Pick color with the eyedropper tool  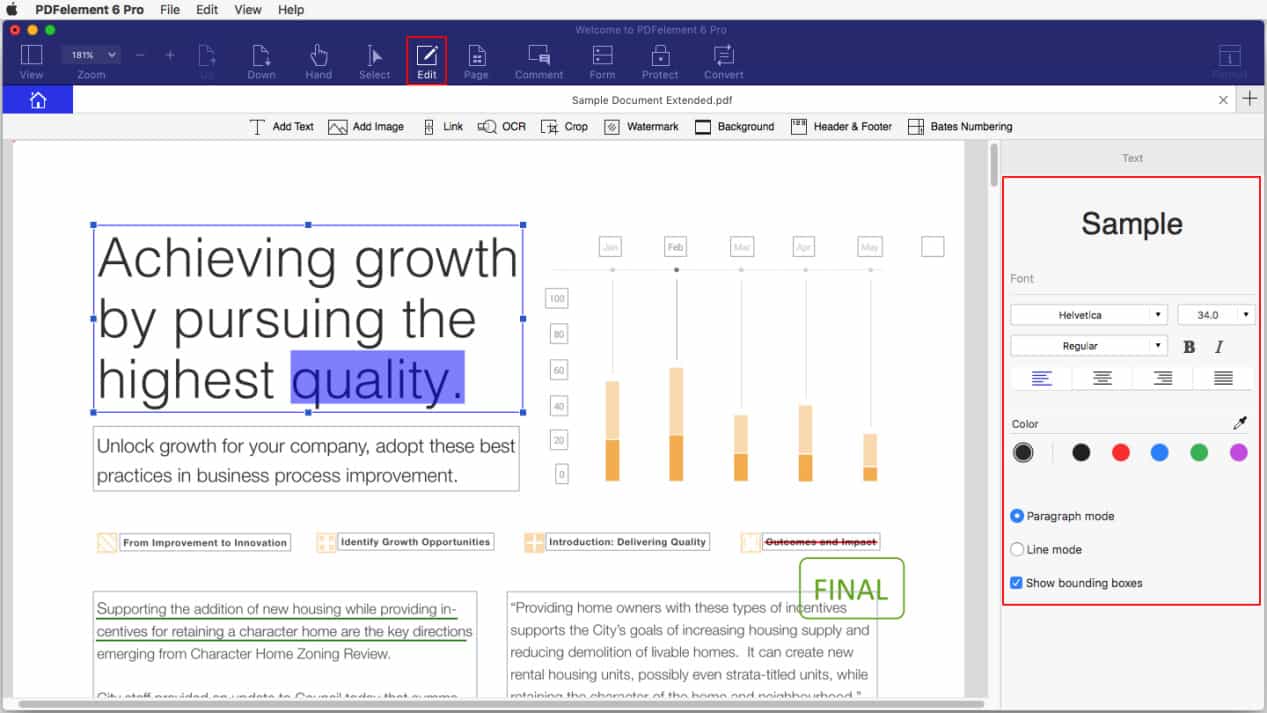pyautogui.click(x=1240, y=424)
